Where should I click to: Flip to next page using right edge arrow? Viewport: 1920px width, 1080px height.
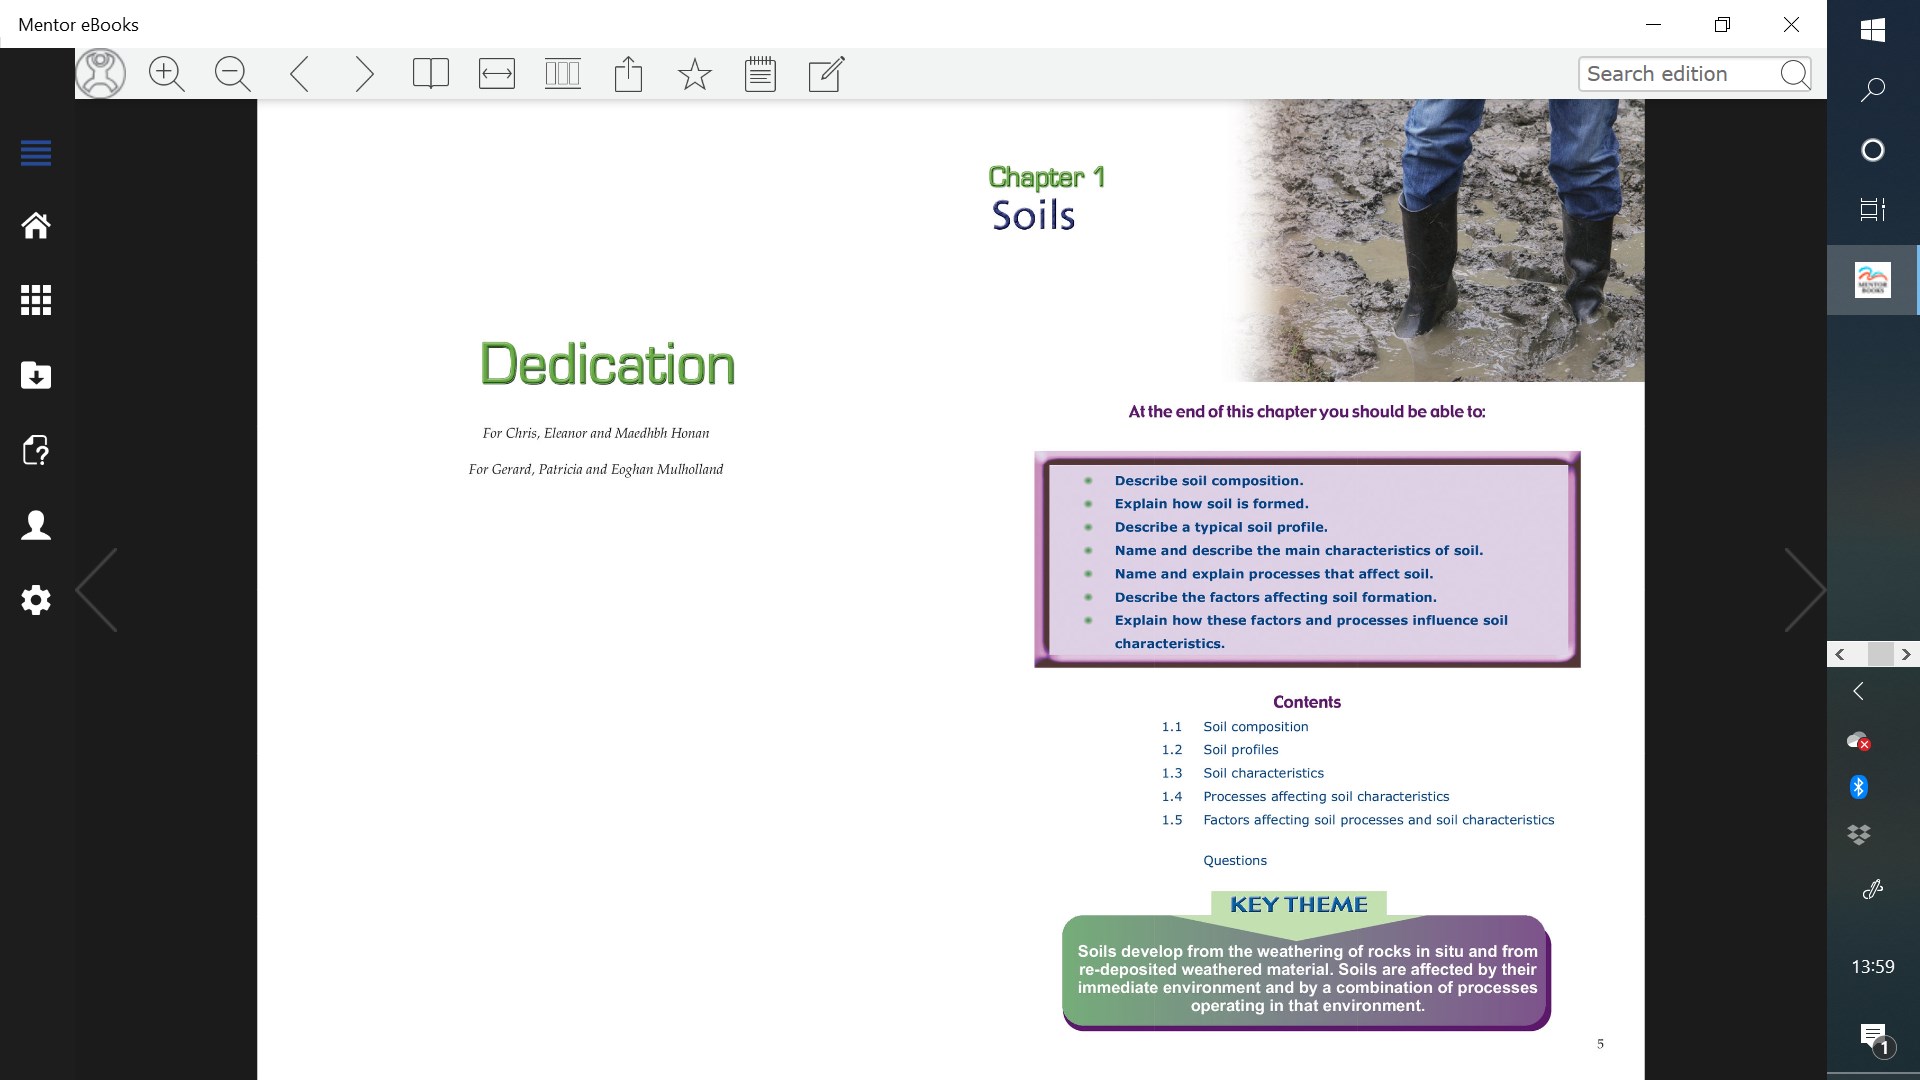1804,590
